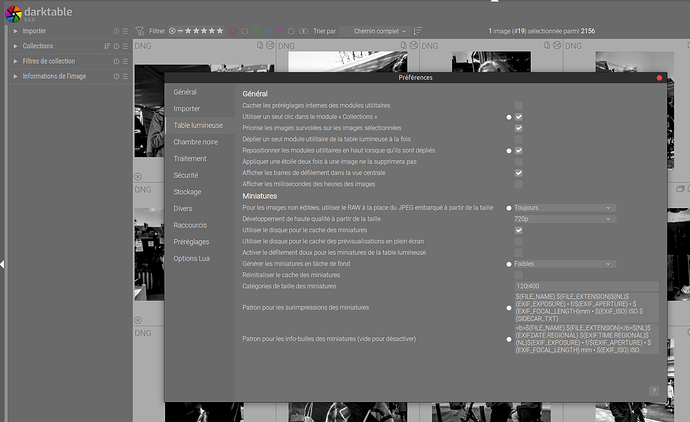Open the Toujours dropdown for RAW usage
The width and height of the screenshot is (690, 422).
click(x=565, y=208)
